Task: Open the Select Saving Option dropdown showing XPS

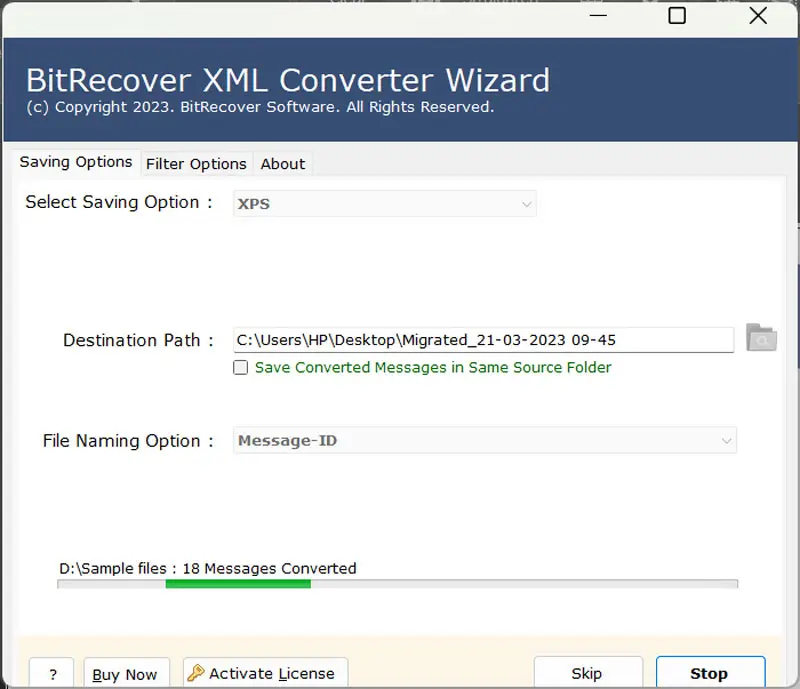Action: 384,204
